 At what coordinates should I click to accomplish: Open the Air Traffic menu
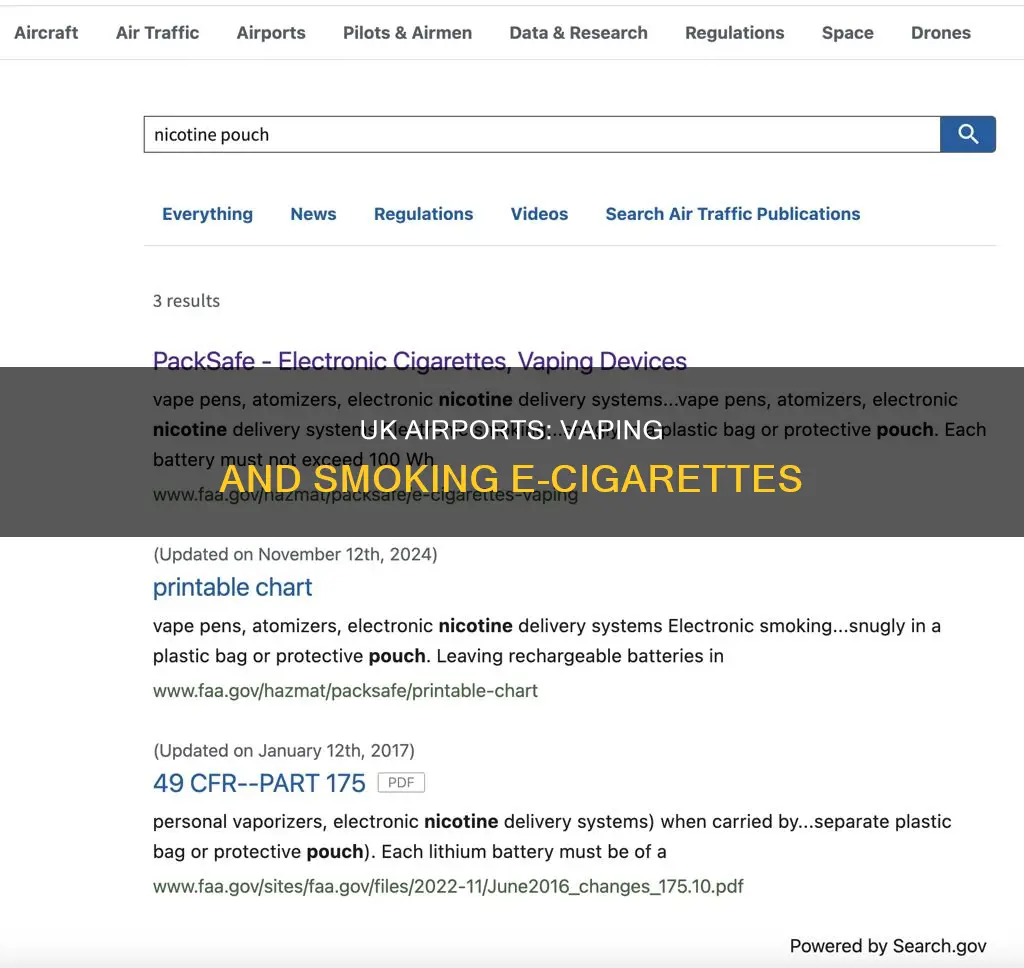coord(157,33)
